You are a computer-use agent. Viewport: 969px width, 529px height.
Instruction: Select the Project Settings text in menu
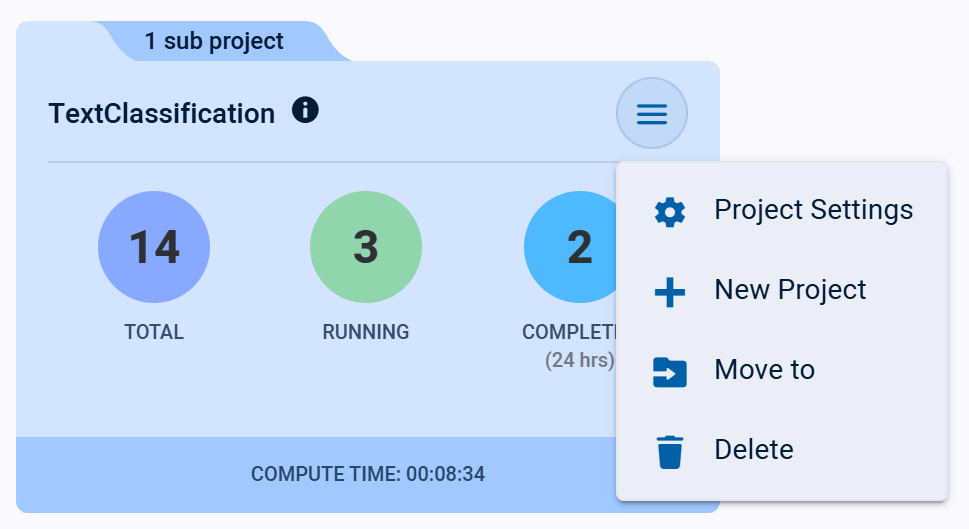pos(813,210)
